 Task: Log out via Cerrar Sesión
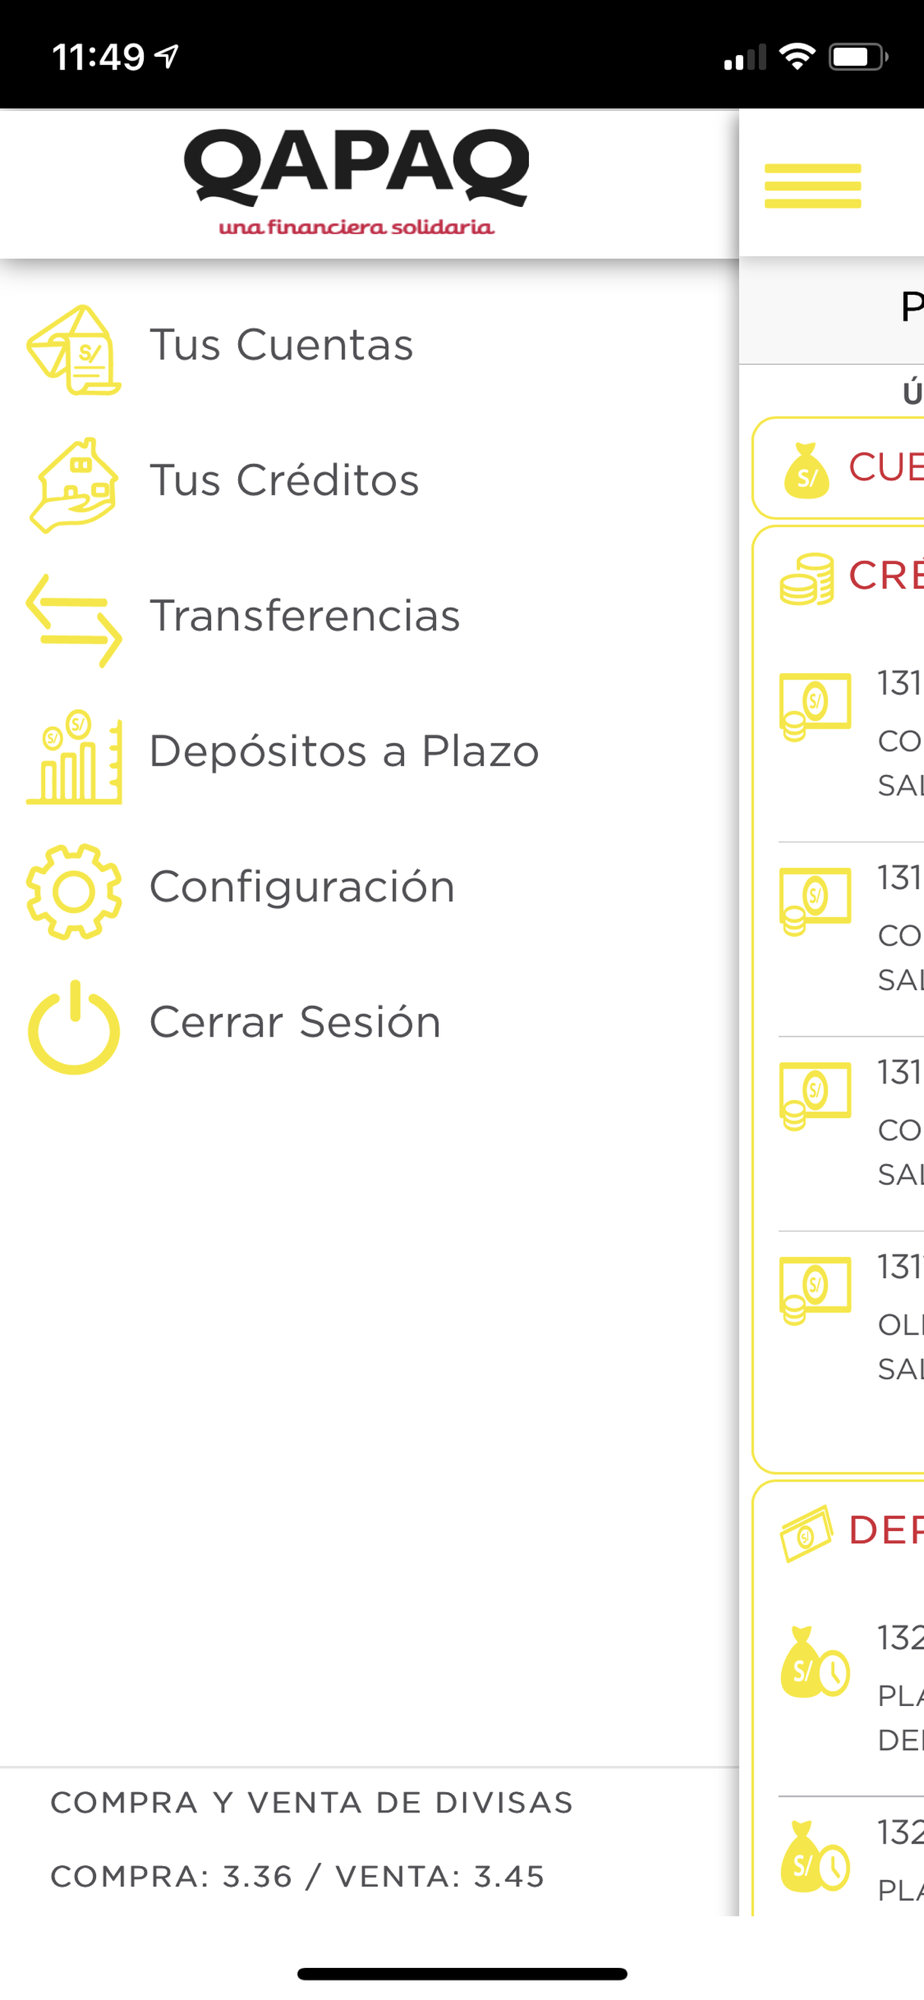[295, 1023]
